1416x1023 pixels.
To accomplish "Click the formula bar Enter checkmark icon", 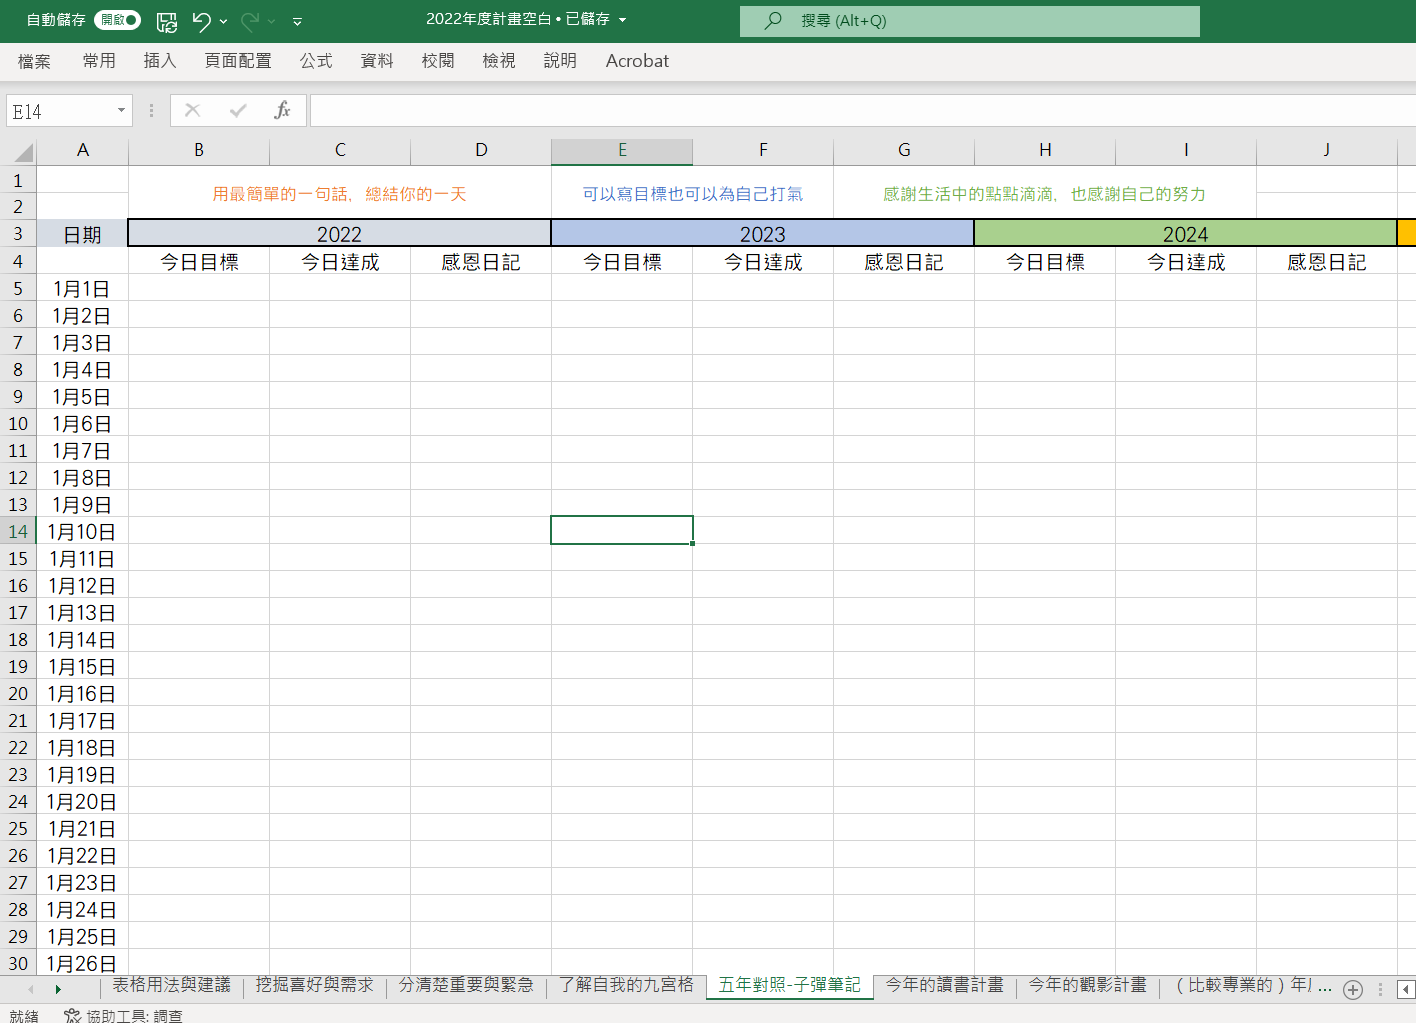I will [238, 111].
